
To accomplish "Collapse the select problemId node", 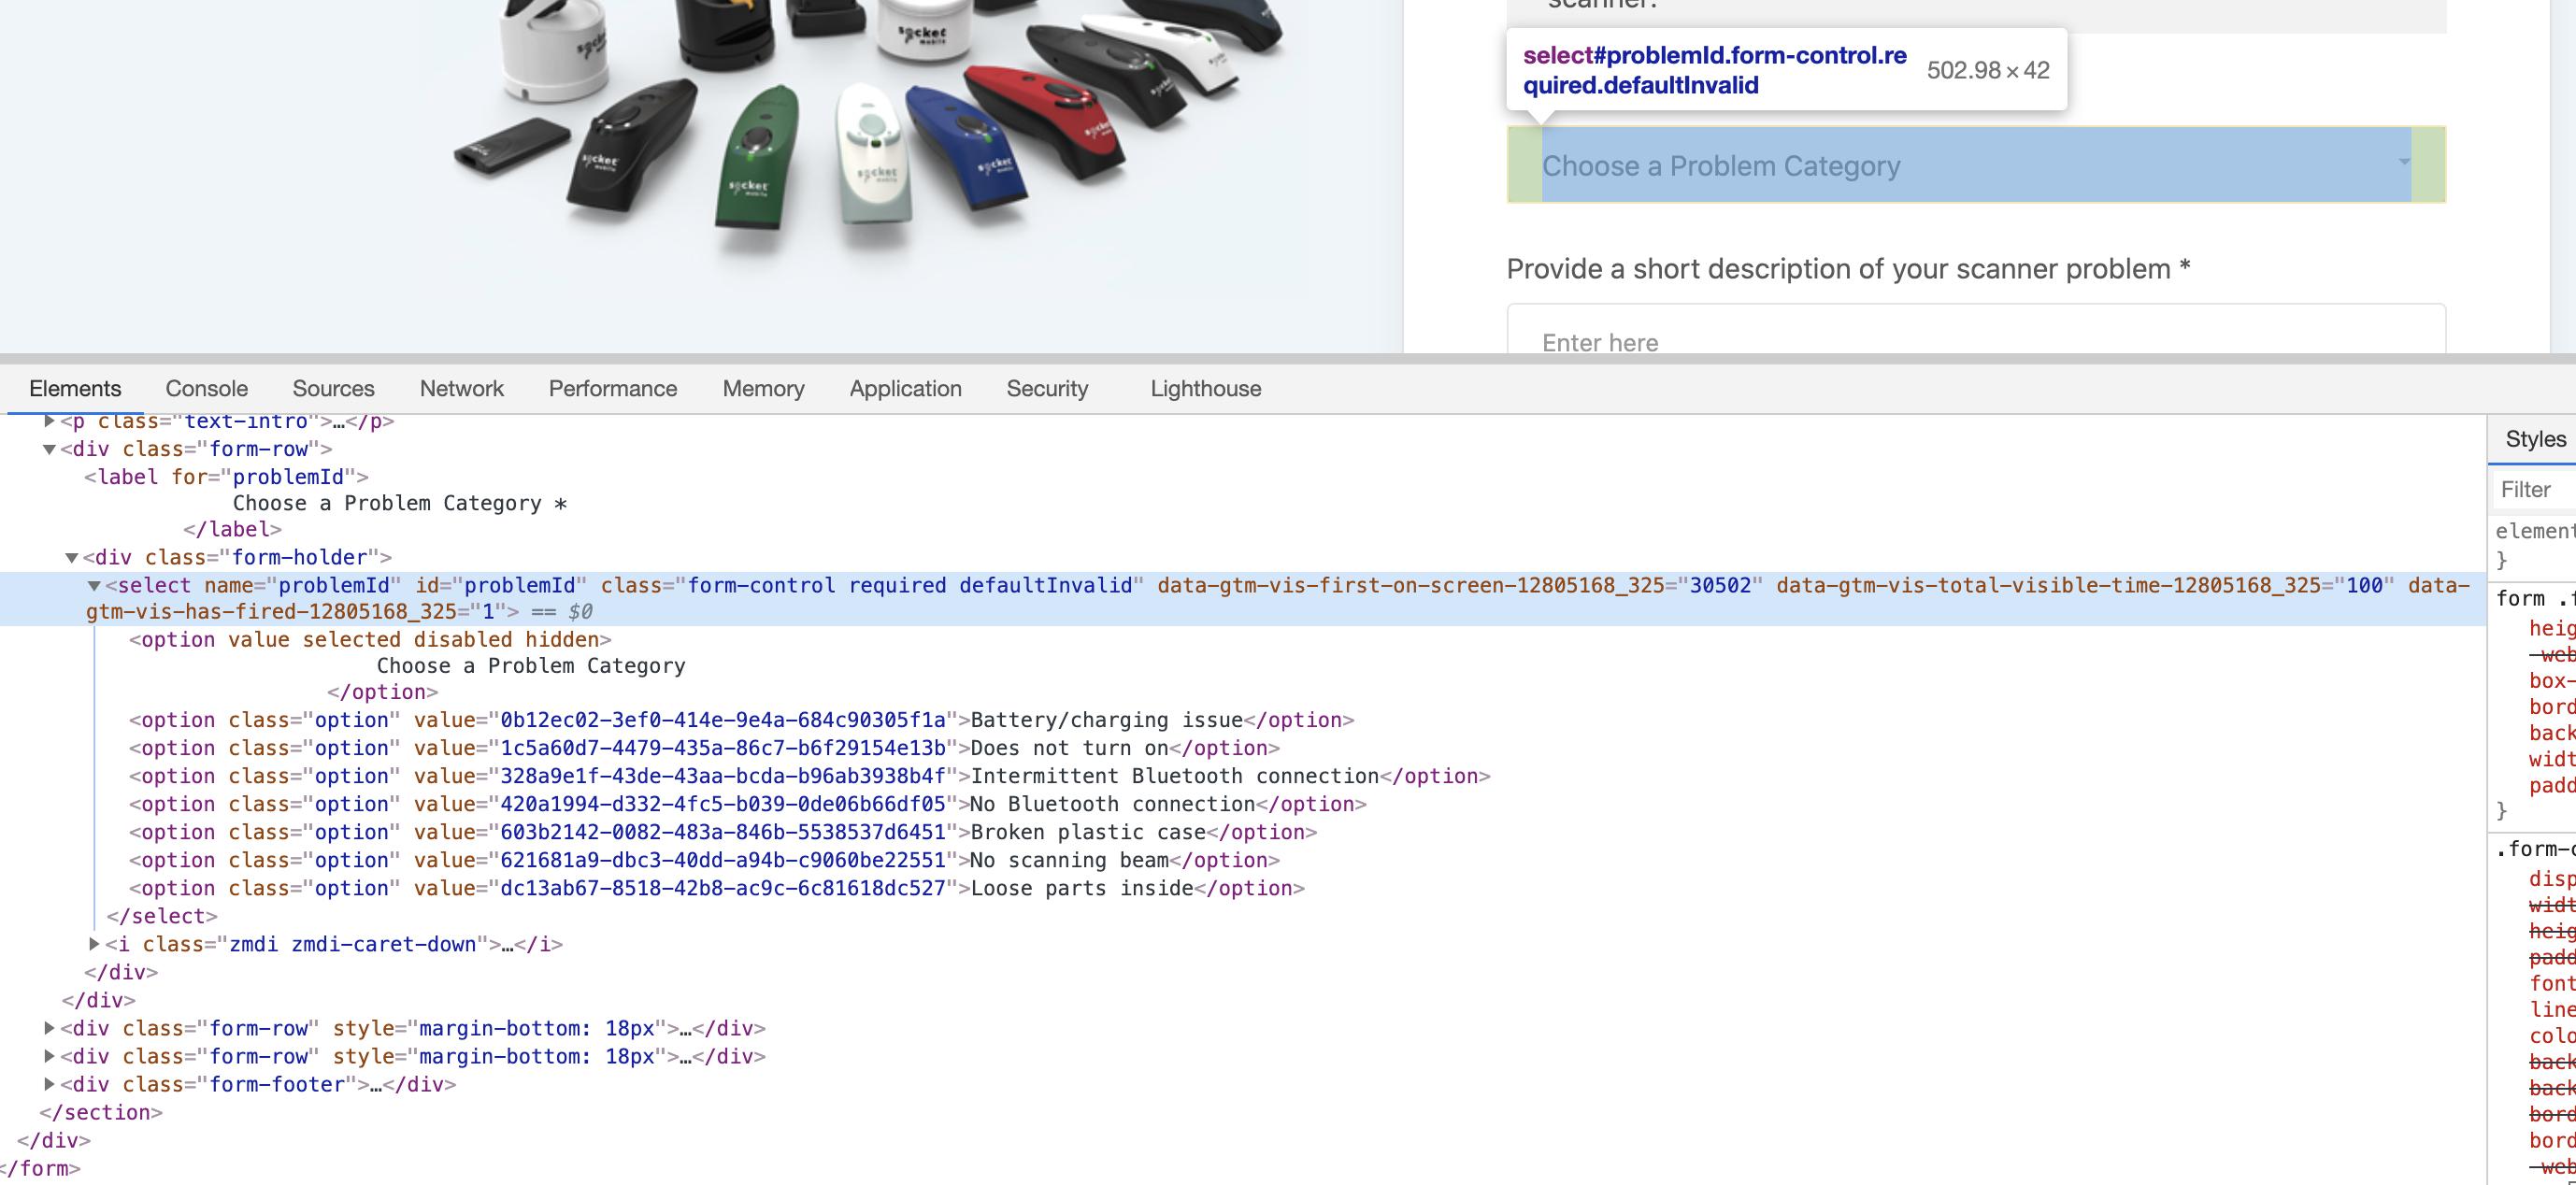I will (x=94, y=586).
